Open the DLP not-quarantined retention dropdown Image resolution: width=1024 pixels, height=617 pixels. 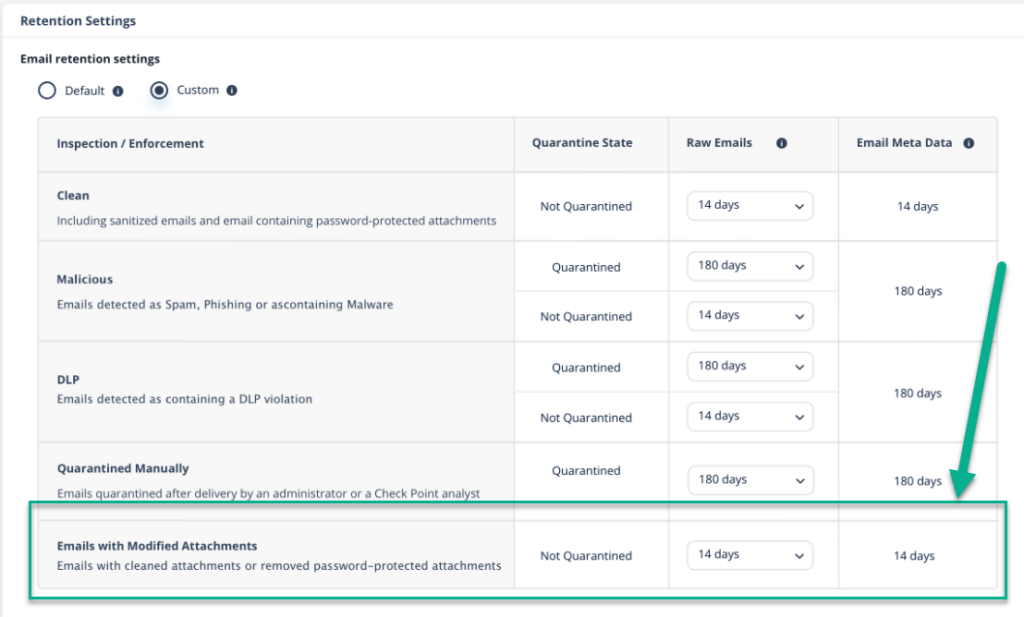coord(749,416)
